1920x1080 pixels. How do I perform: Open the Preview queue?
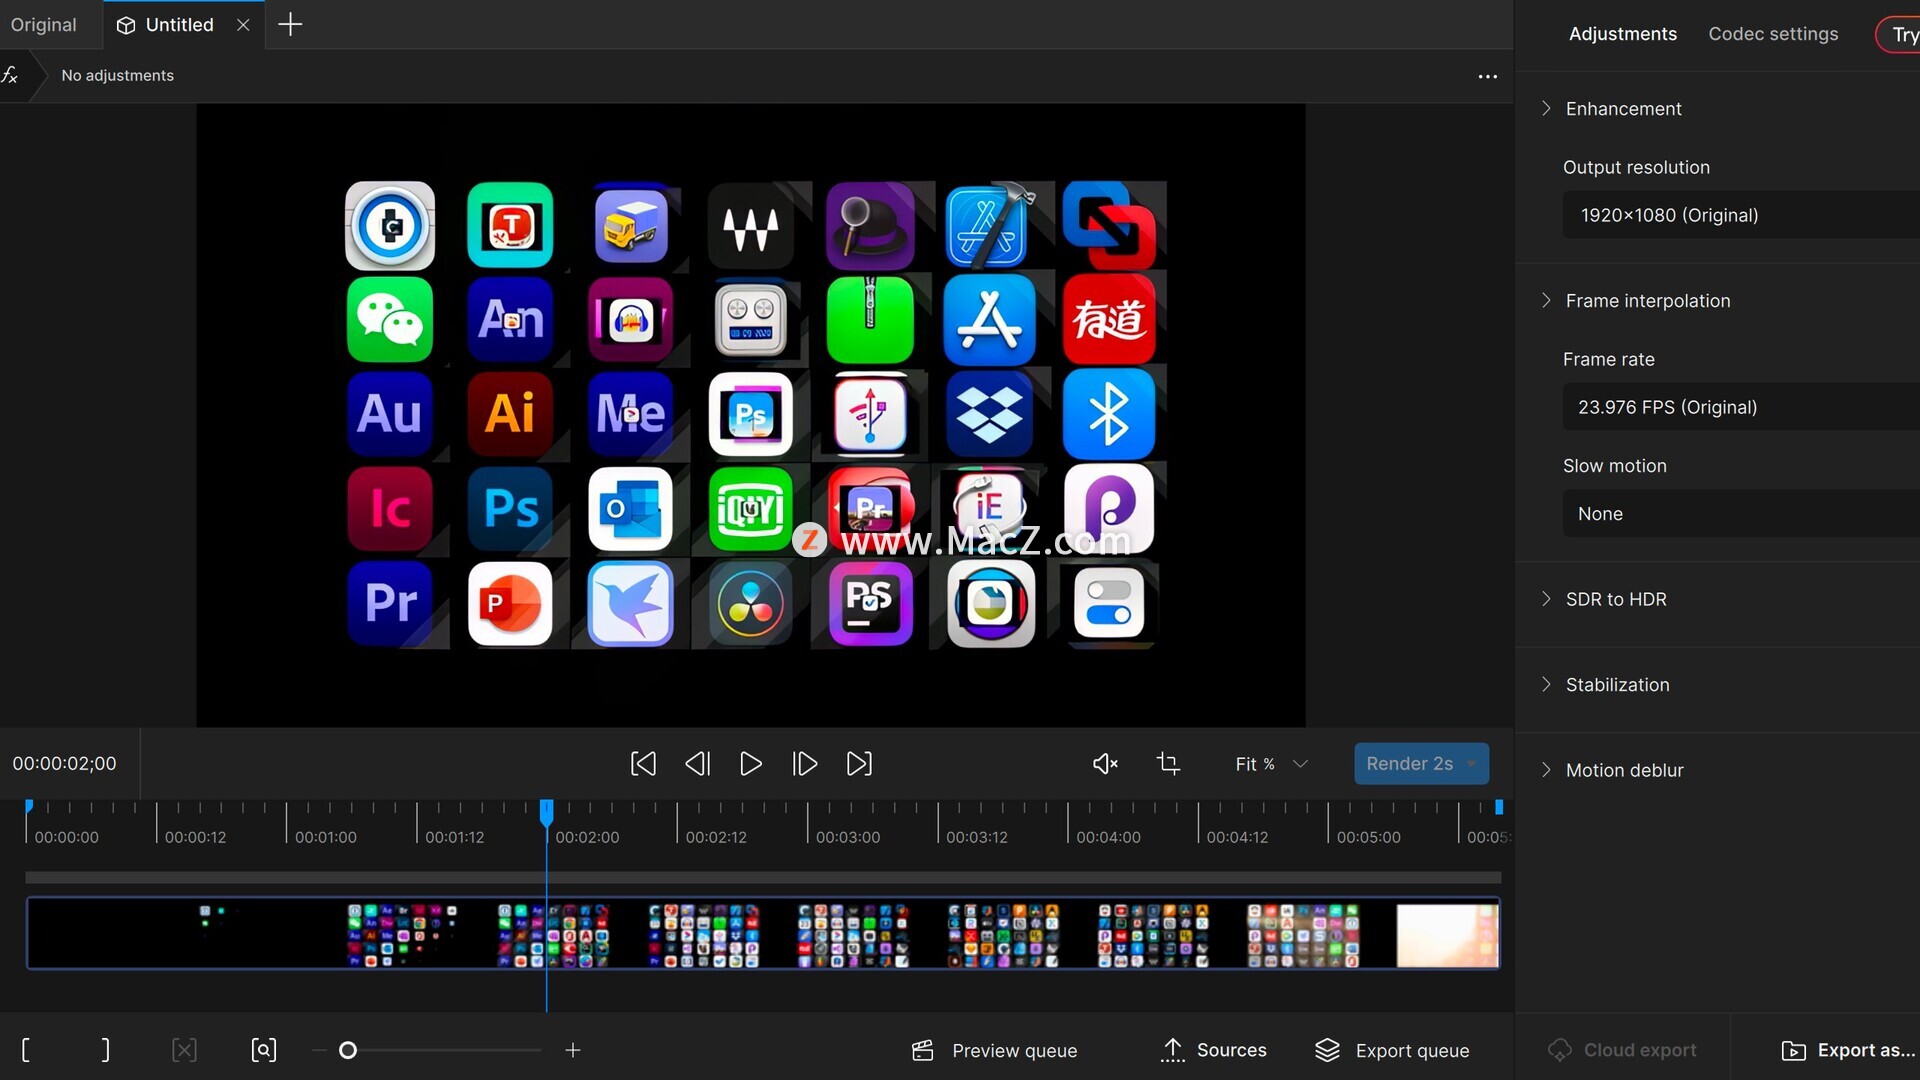point(995,1050)
